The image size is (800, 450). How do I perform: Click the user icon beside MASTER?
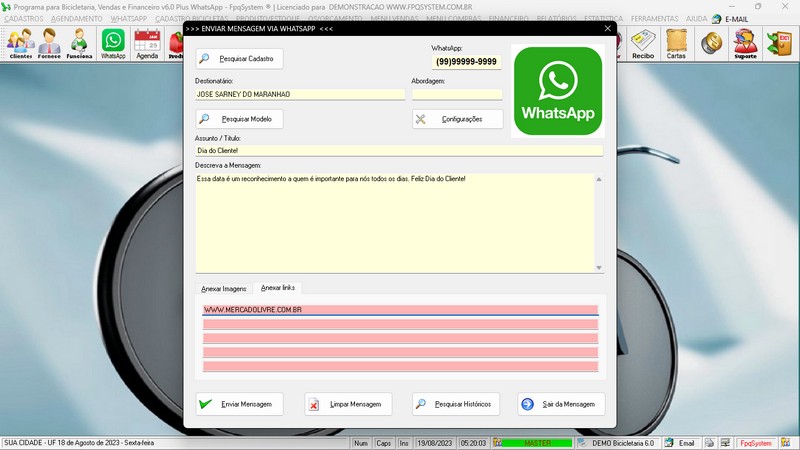[x=497, y=443]
